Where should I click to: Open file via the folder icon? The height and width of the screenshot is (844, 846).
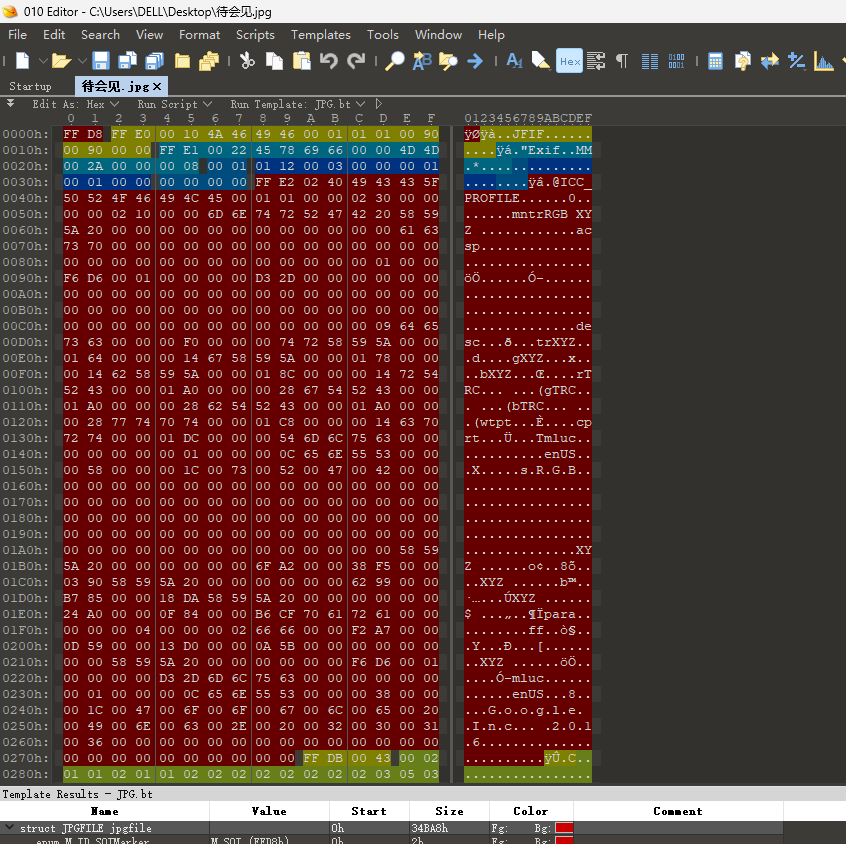[x=62, y=61]
